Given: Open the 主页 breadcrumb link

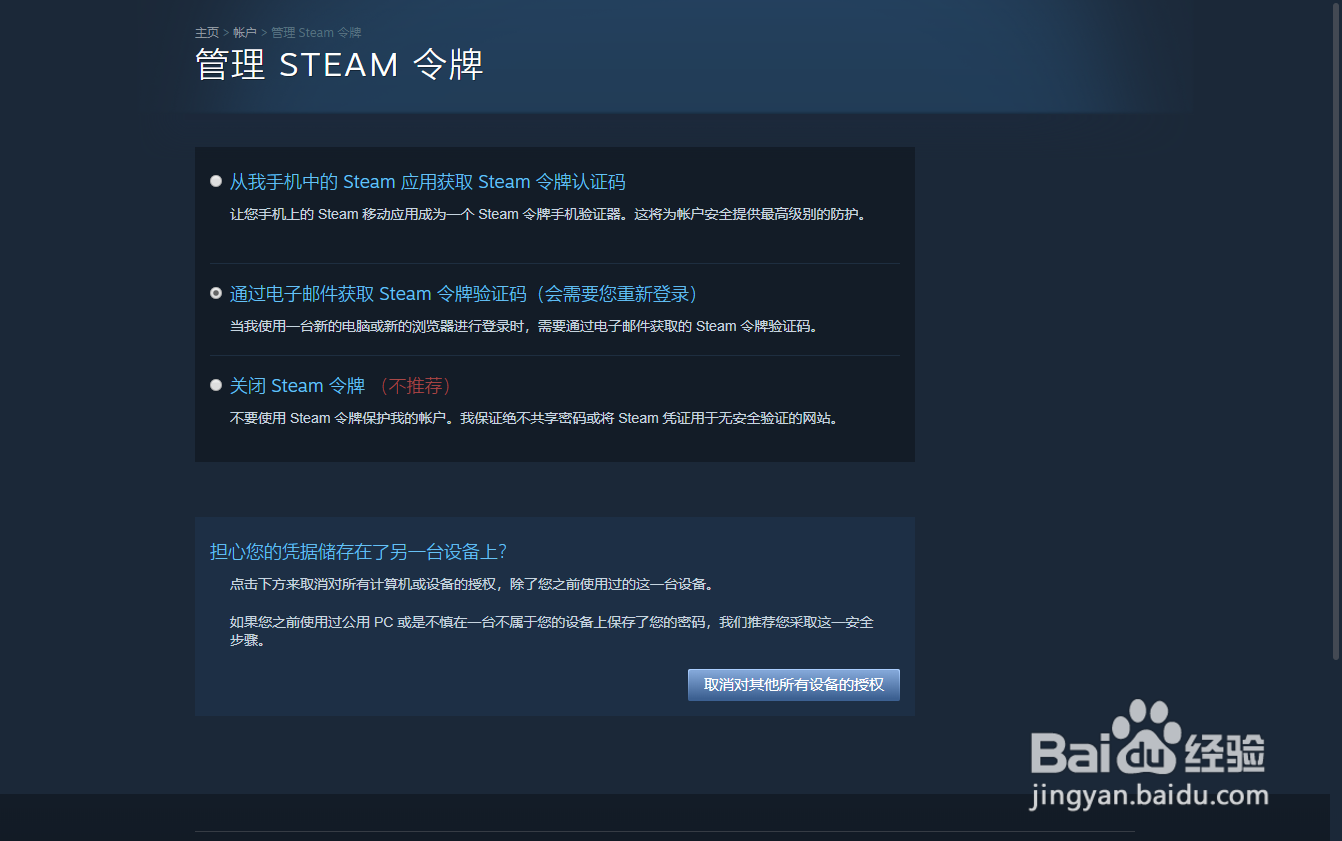Looking at the screenshot, I should tap(206, 33).
